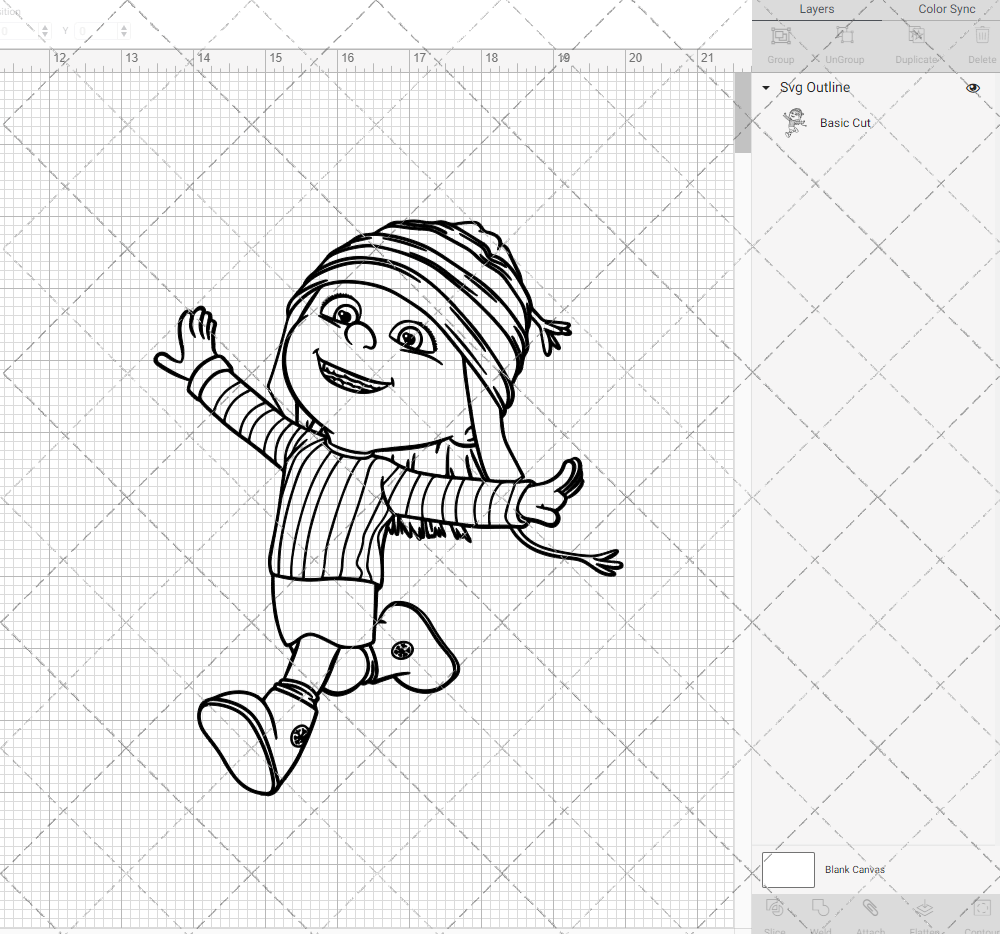1000x934 pixels.
Task: Decrease the X position with the stepper arrow
Action: tap(44, 35)
